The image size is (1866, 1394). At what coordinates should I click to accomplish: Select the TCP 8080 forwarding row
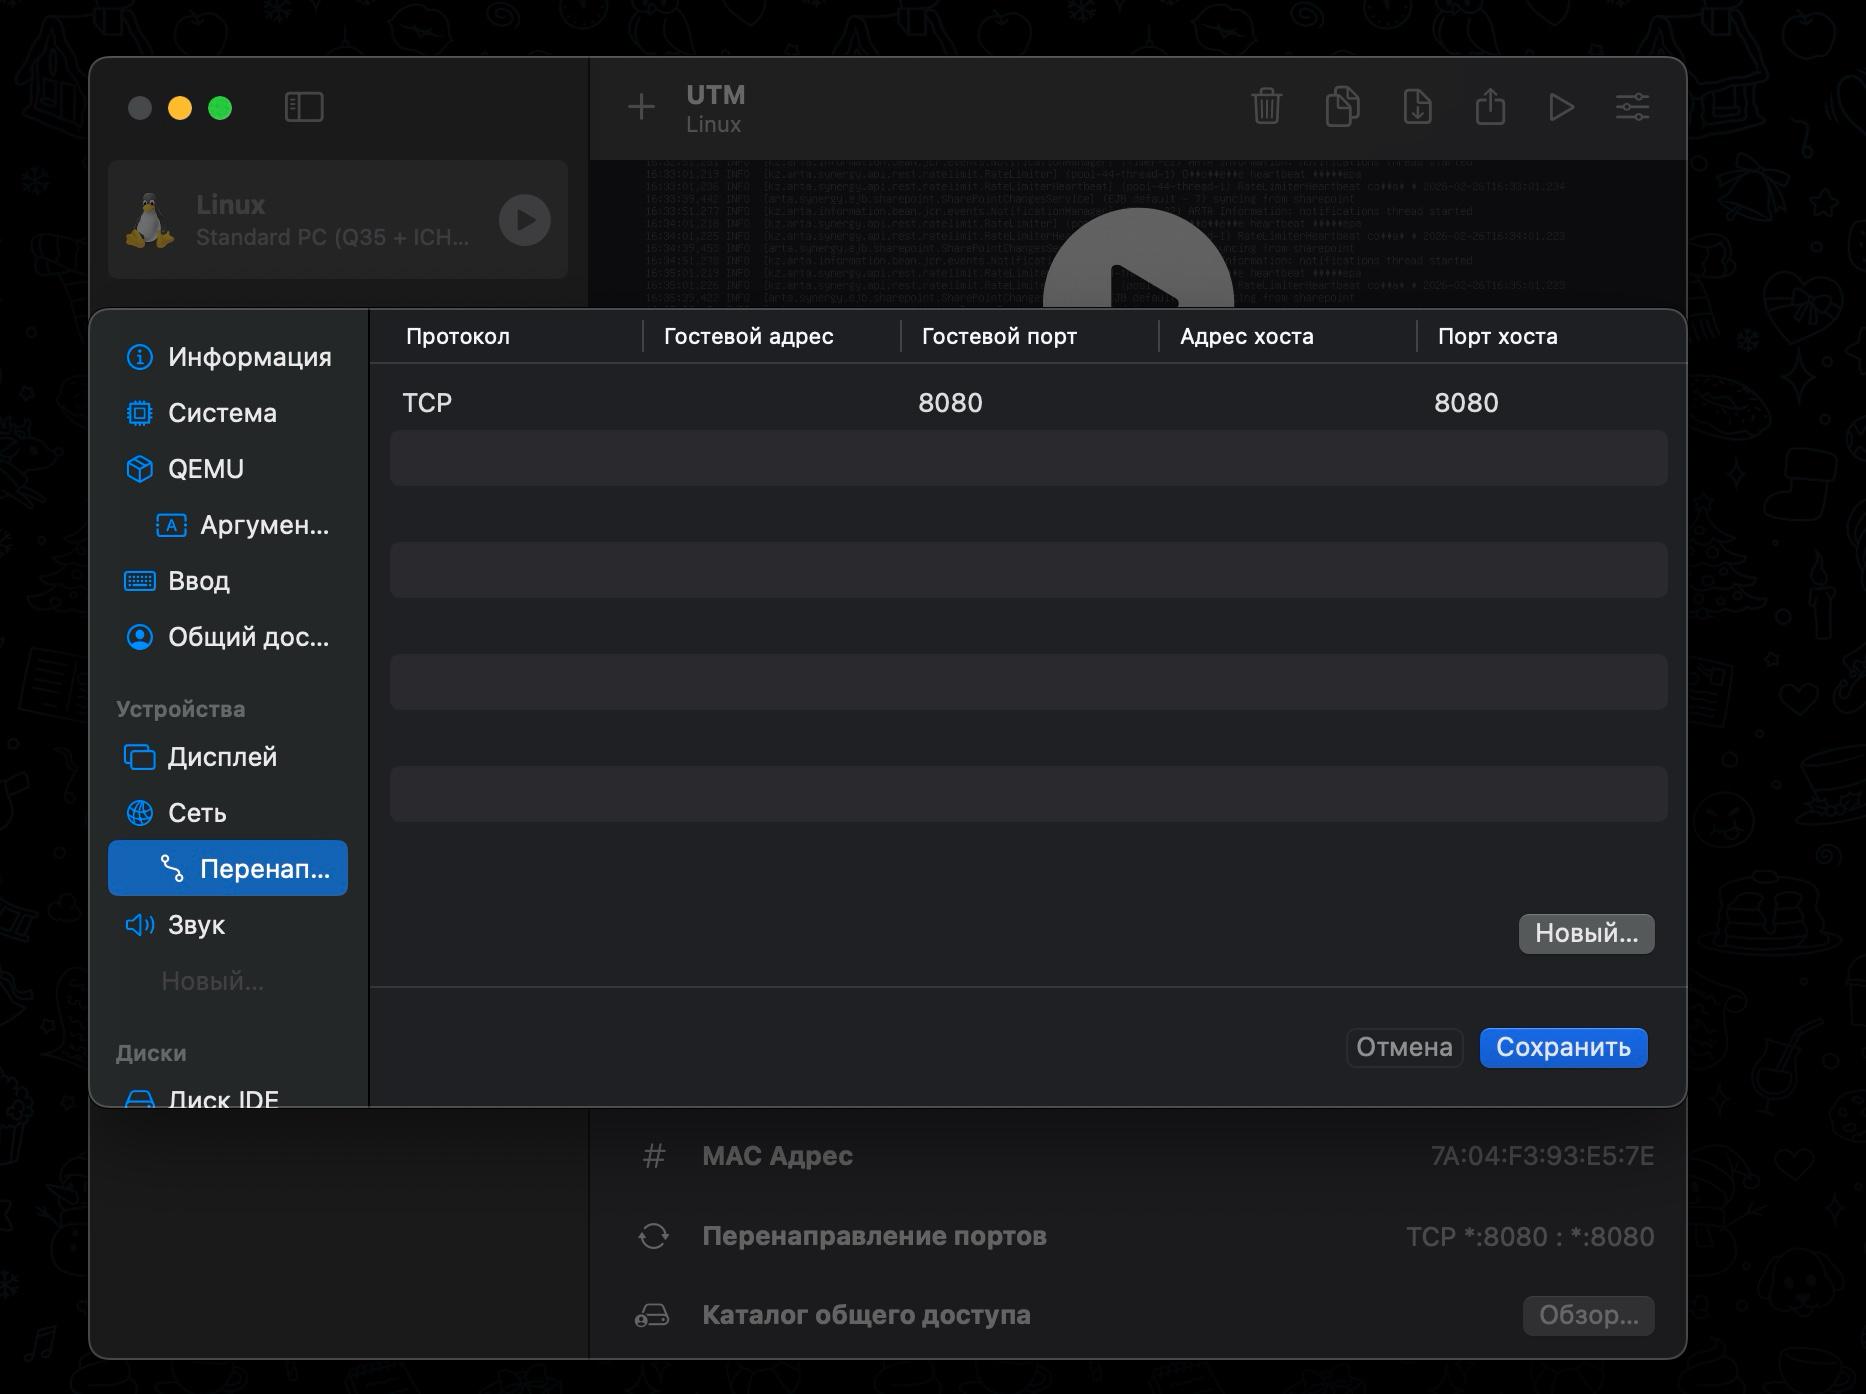point(1028,403)
